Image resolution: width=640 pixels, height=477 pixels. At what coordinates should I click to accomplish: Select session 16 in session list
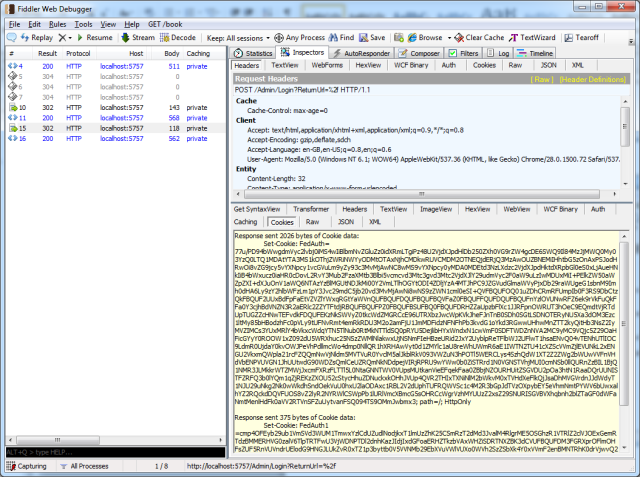(x=115, y=139)
